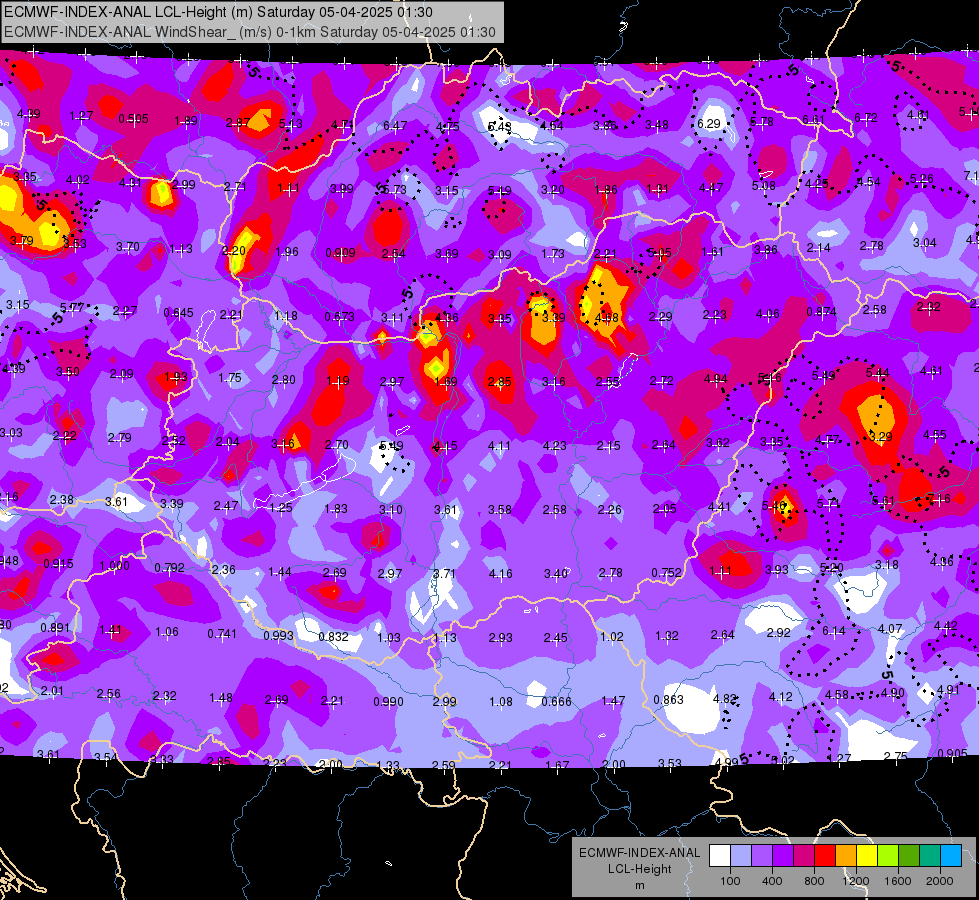Screen dimensions: 979x900
Task: Click the wind shear value '0.741'
Action: [222, 633]
